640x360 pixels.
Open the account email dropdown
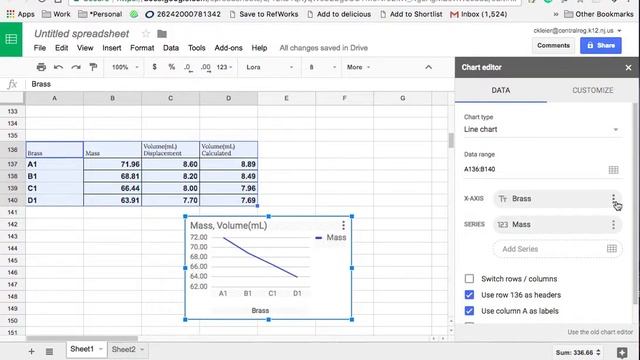coord(577,31)
